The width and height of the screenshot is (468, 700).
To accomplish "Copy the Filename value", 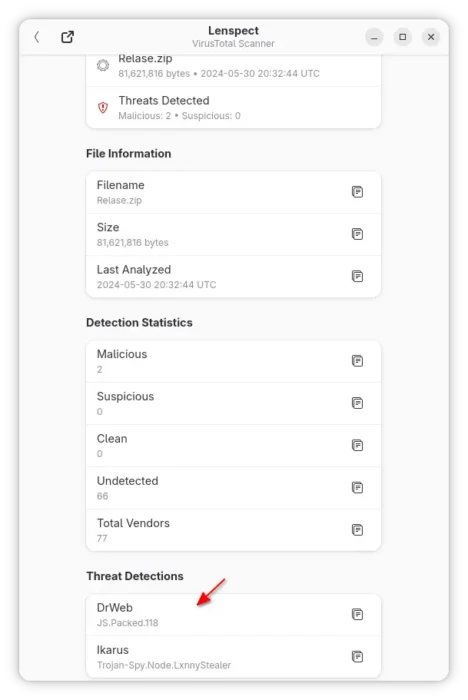I will coord(357,192).
